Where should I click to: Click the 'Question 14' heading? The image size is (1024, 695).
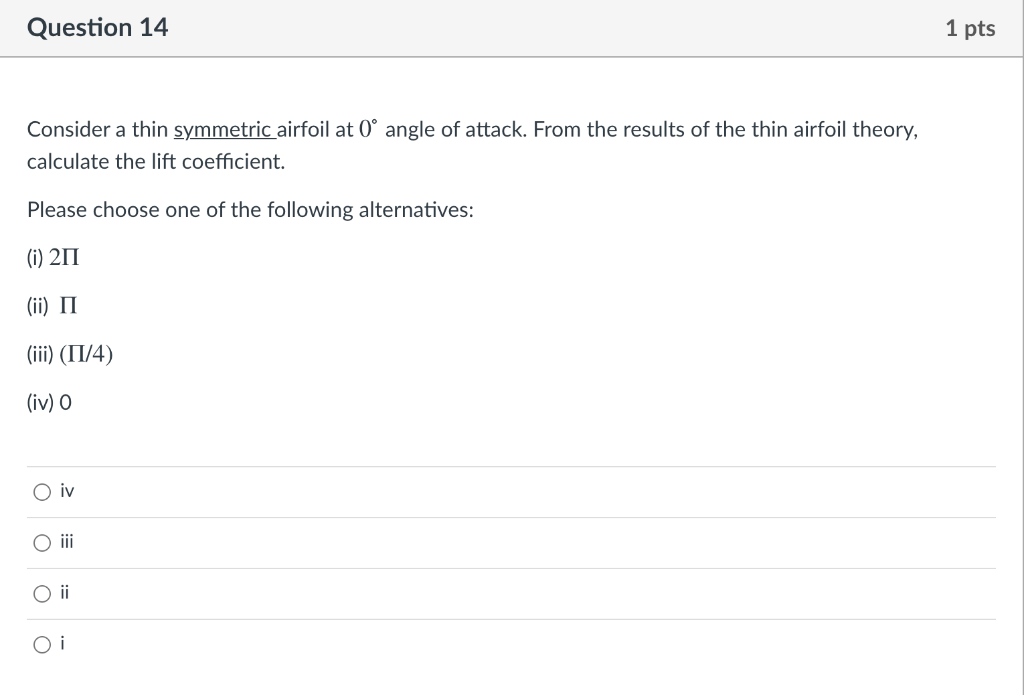[98, 28]
